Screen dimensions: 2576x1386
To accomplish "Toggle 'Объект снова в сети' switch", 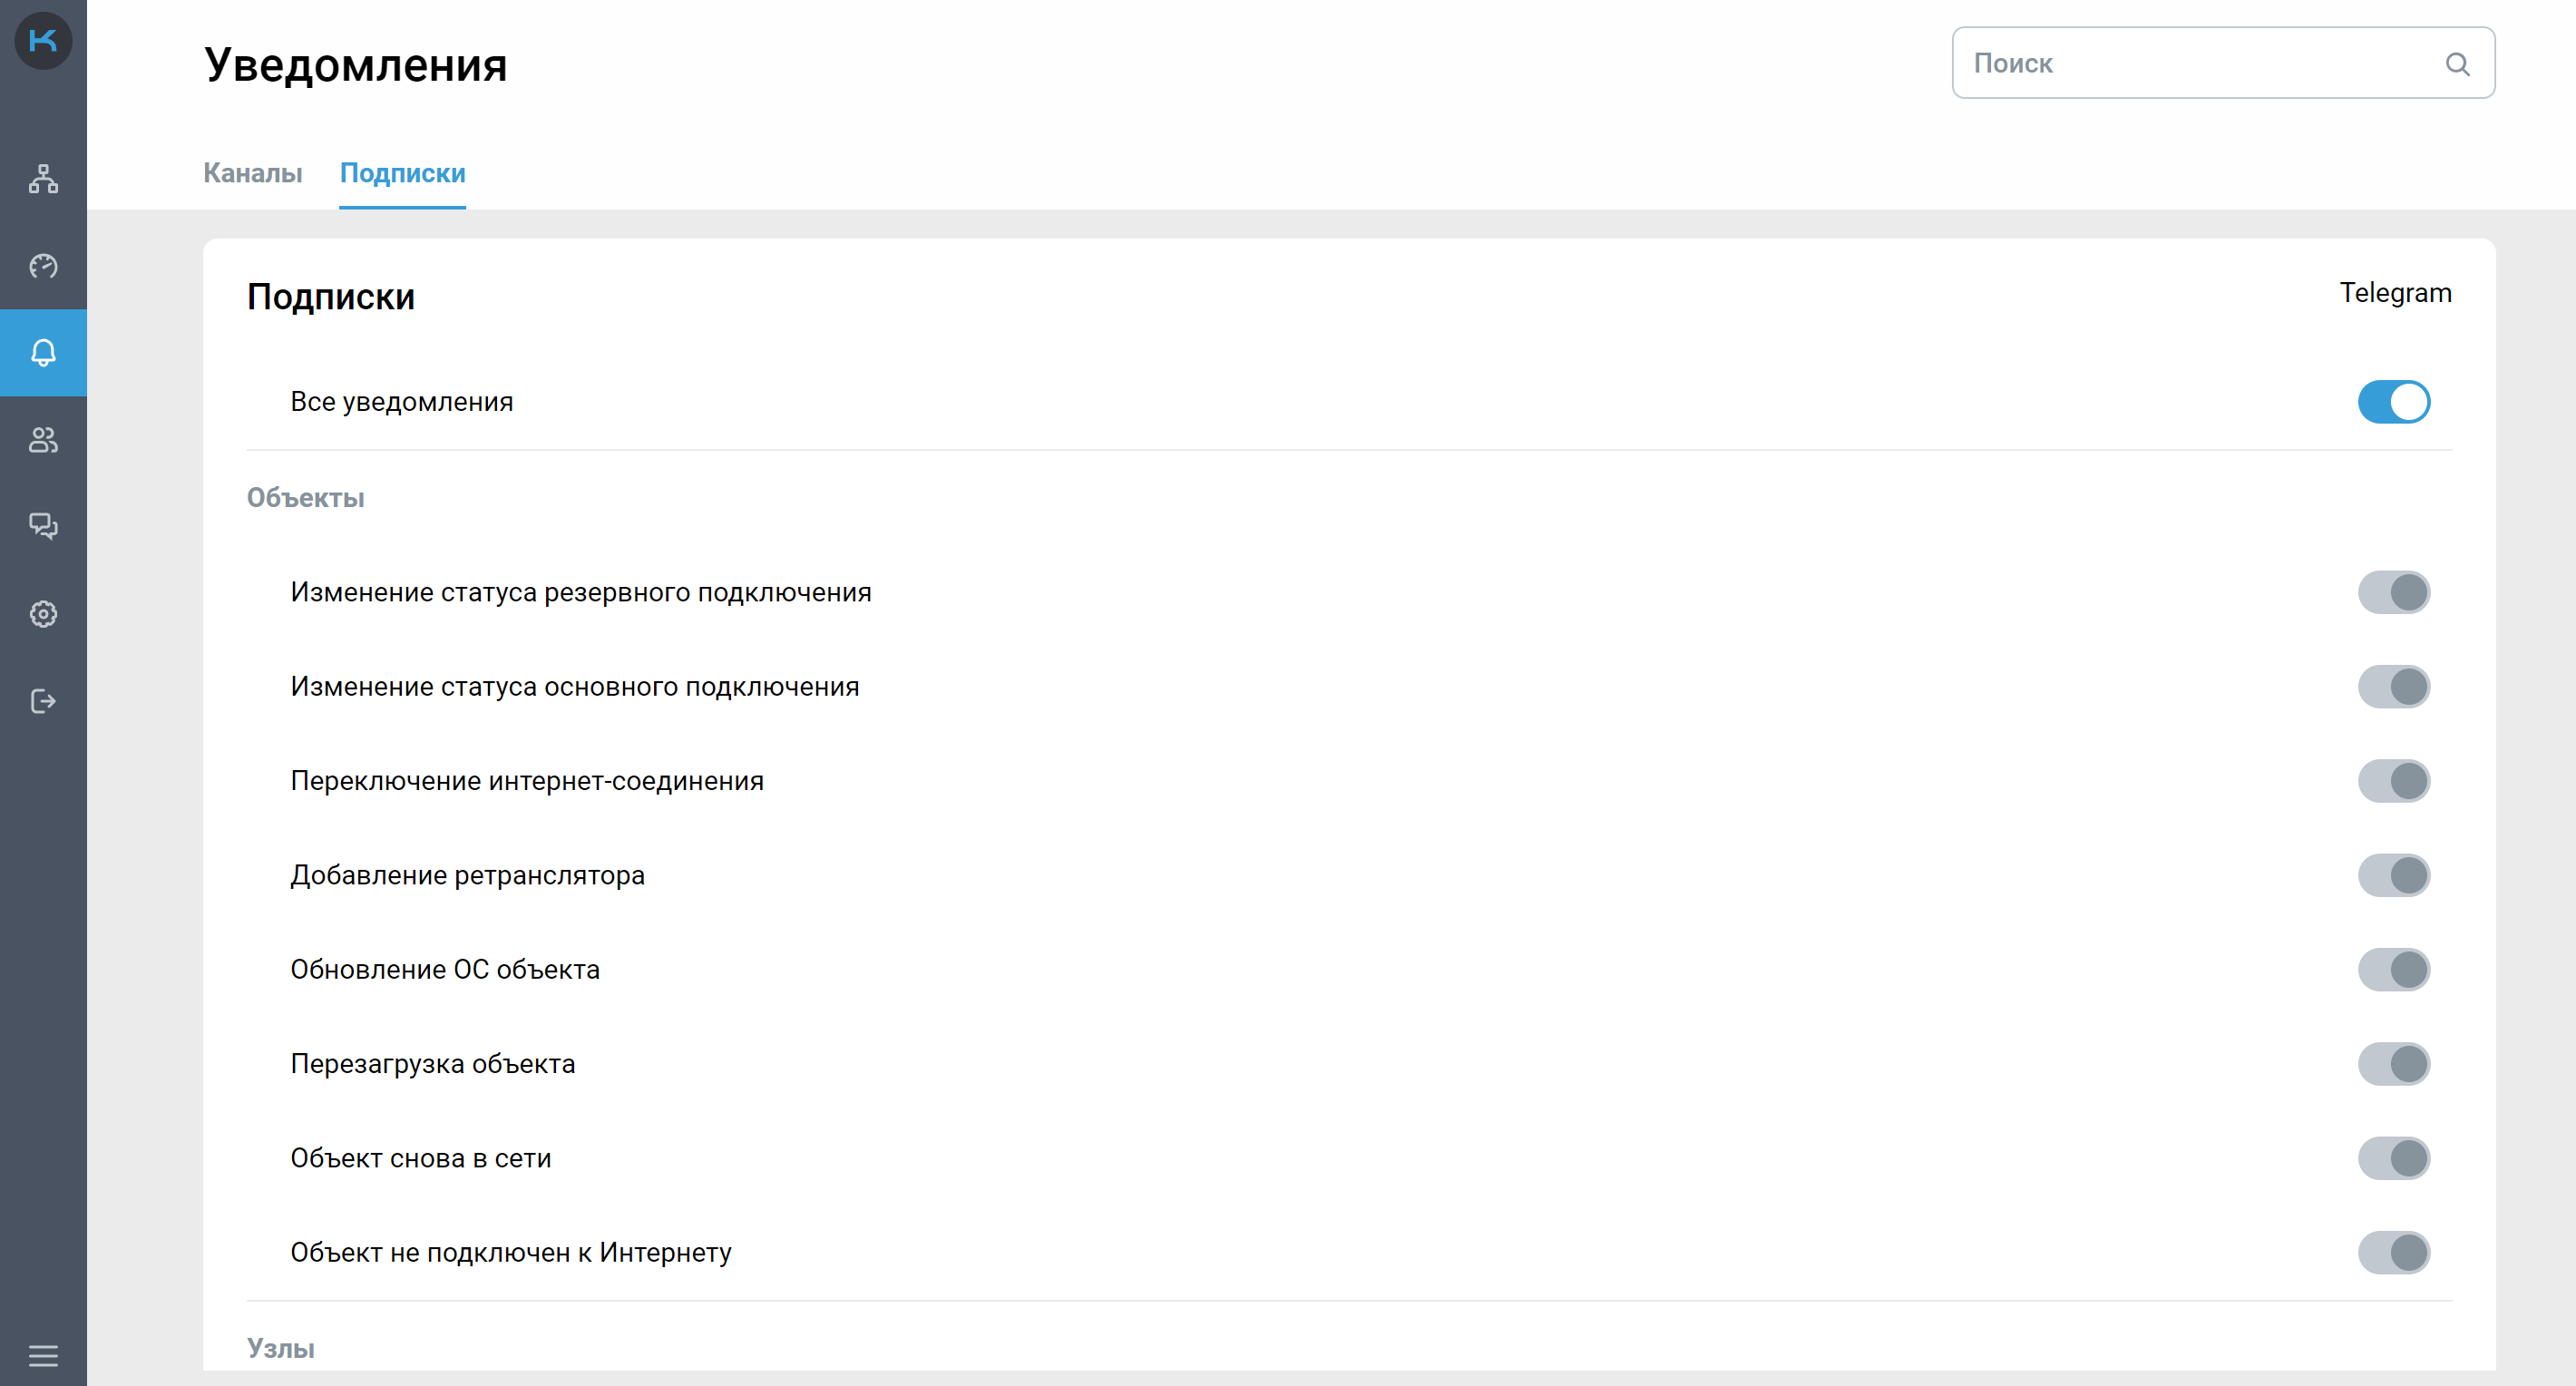I will (x=2393, y=1158).
